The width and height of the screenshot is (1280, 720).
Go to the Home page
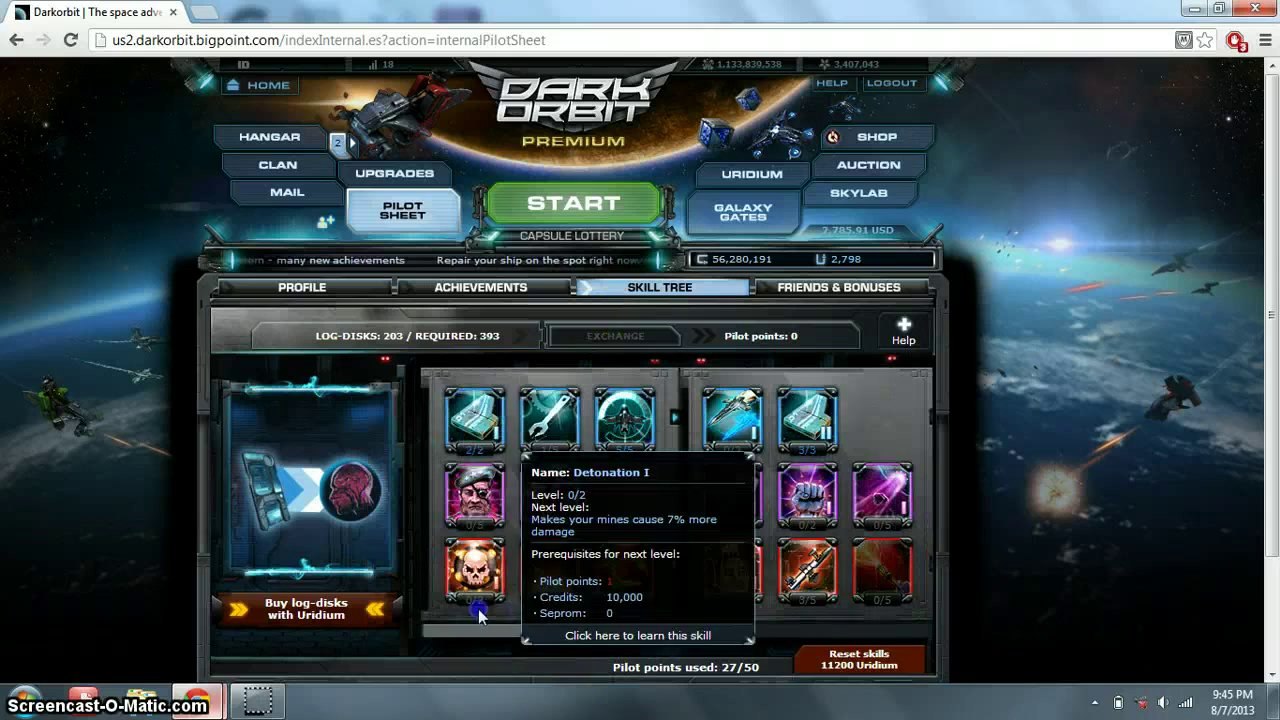point(258,85)
